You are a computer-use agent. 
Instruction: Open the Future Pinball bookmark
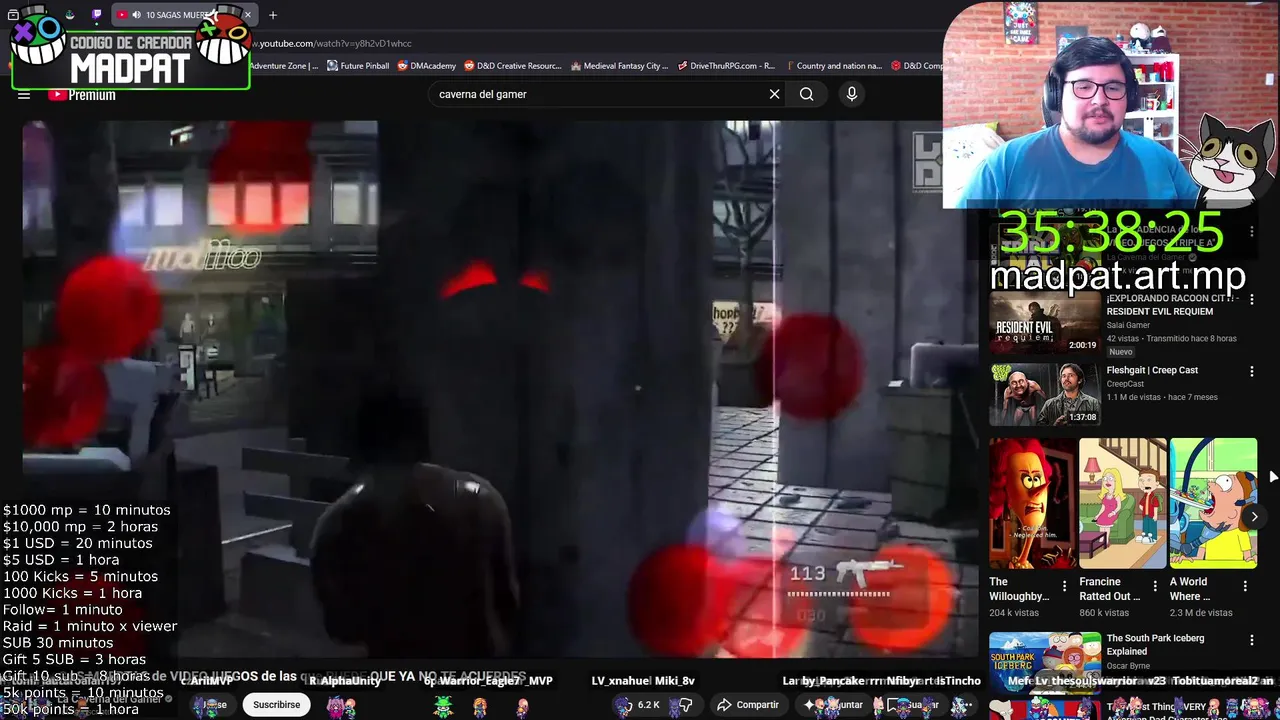(x=358, y=66)
